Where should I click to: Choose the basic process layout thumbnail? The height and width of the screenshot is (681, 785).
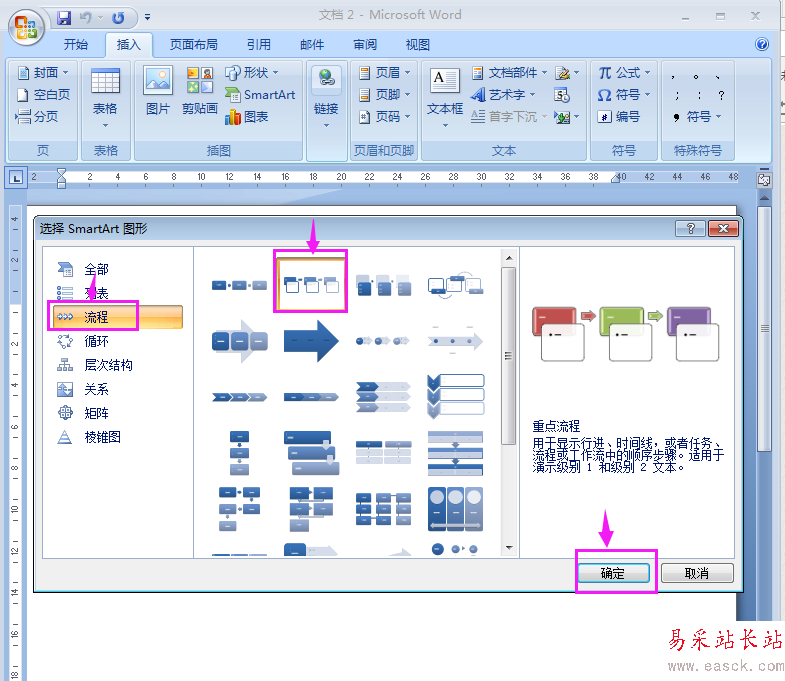coord(239,285)
